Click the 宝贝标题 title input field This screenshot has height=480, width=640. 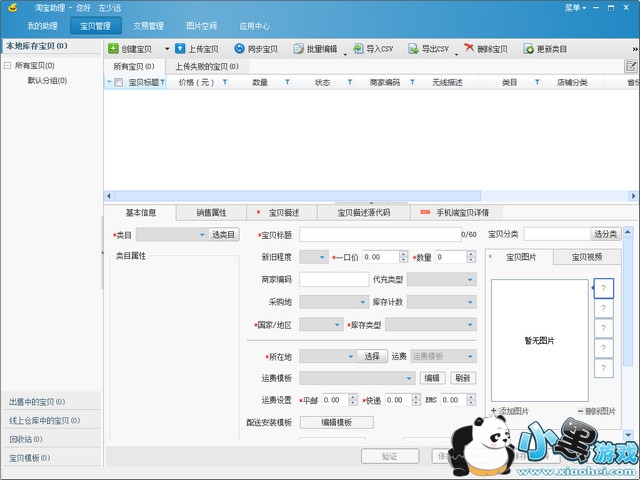(378, 234)
